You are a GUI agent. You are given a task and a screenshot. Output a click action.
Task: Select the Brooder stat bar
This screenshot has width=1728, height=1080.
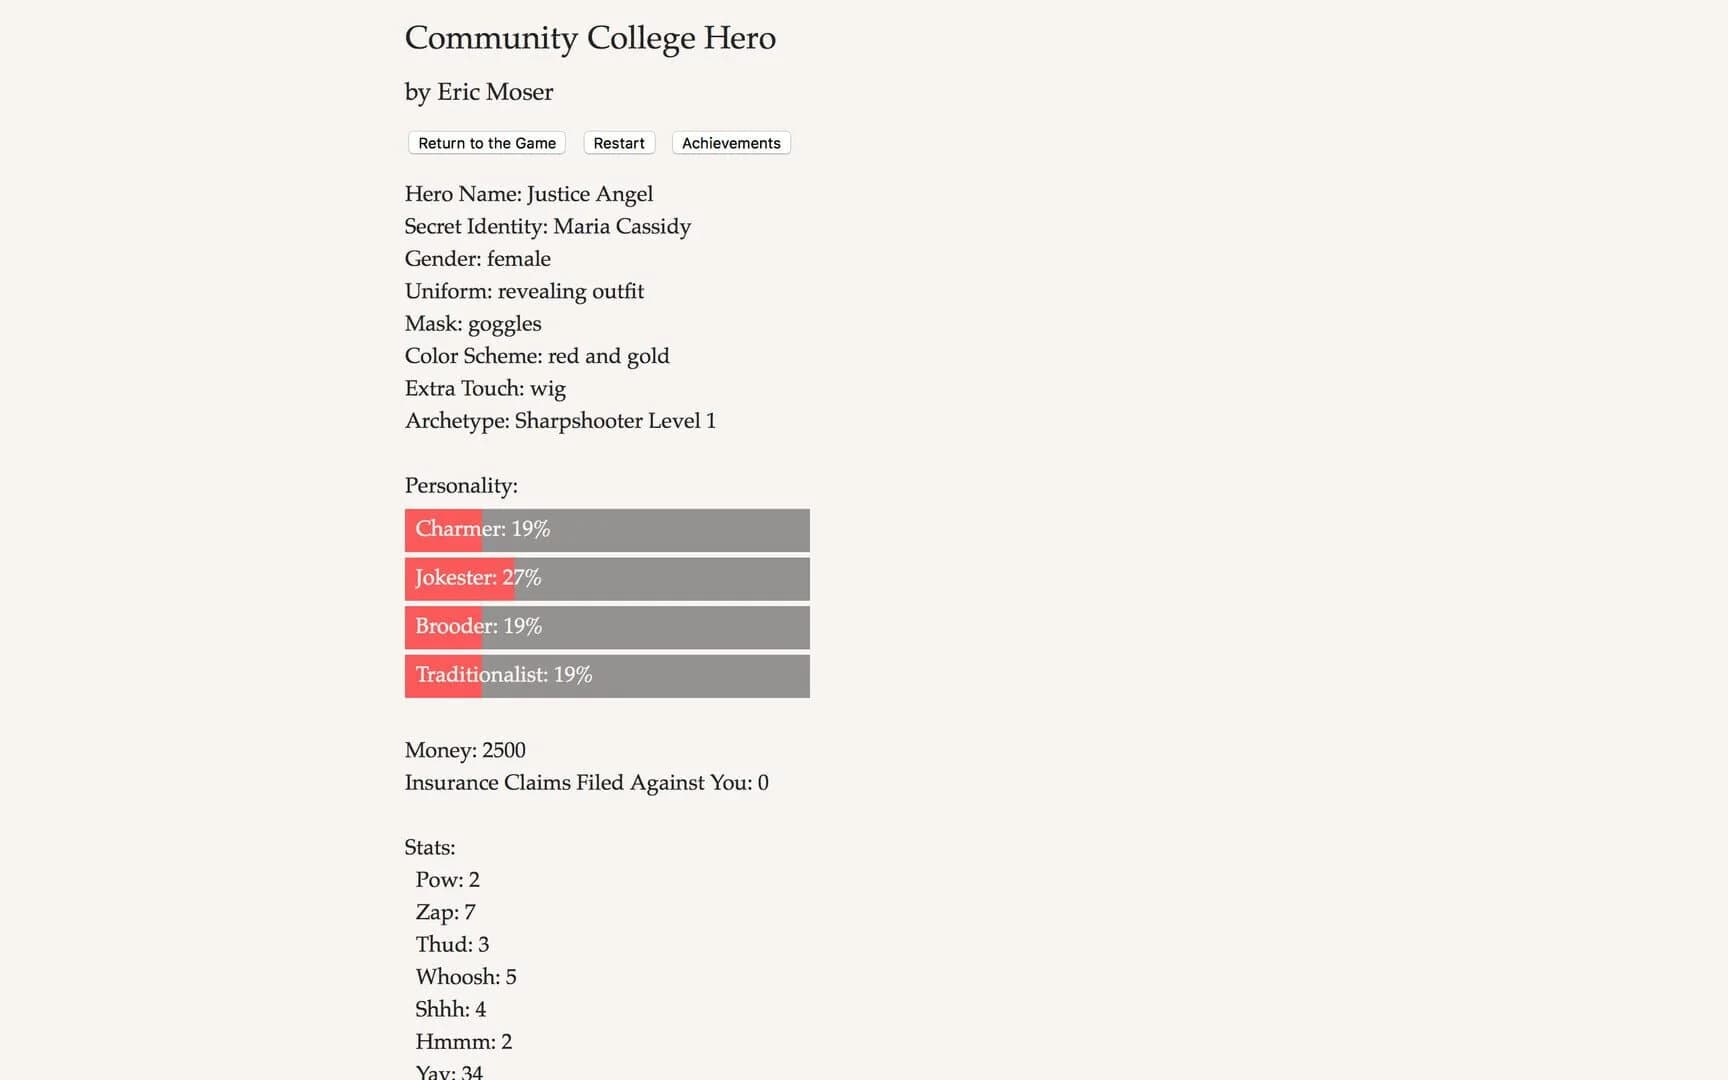click(x=606, y=627)
